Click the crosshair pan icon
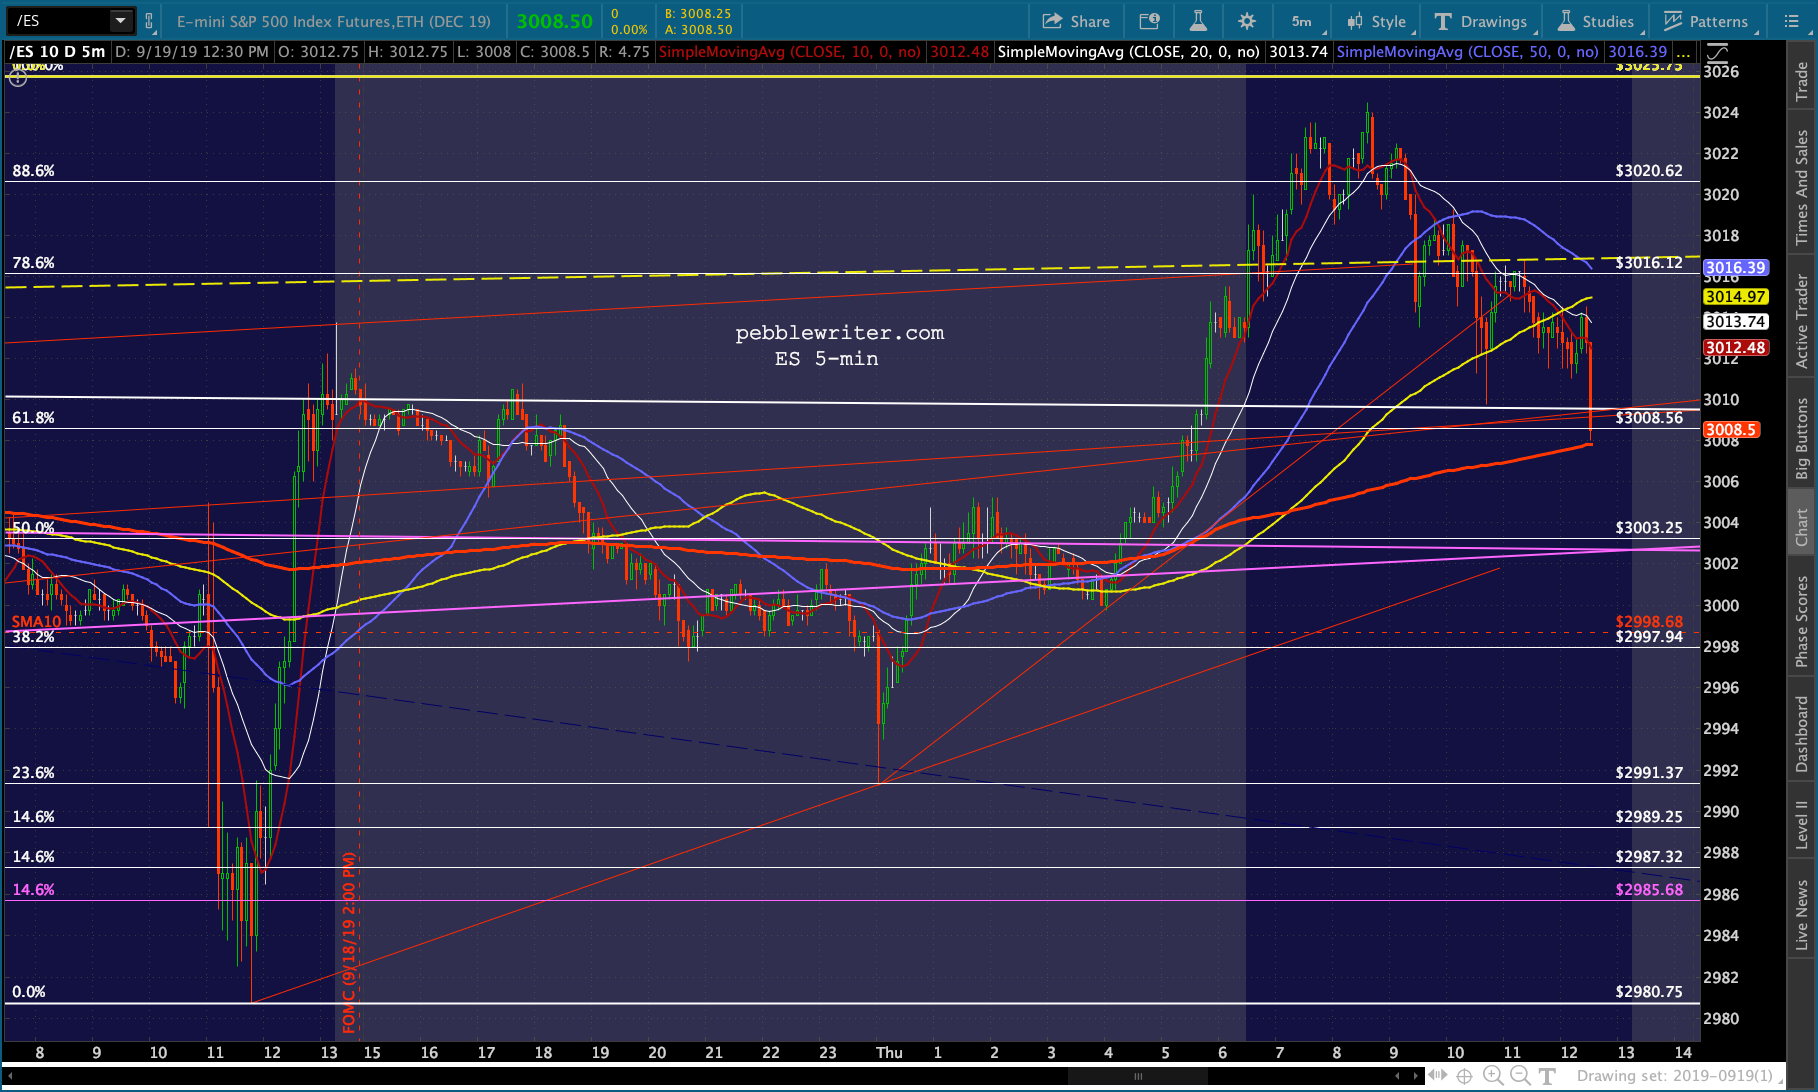This screenshot has height=1092, width=1818. (x=1465, y=1076)
